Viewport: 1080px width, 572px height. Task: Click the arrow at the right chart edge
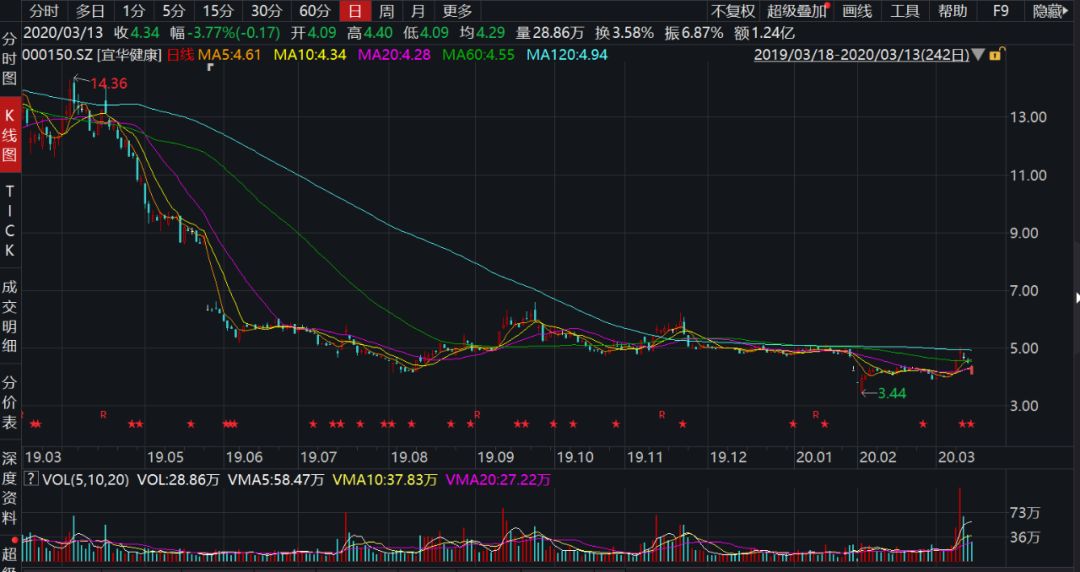click(x=1076, y=298)
